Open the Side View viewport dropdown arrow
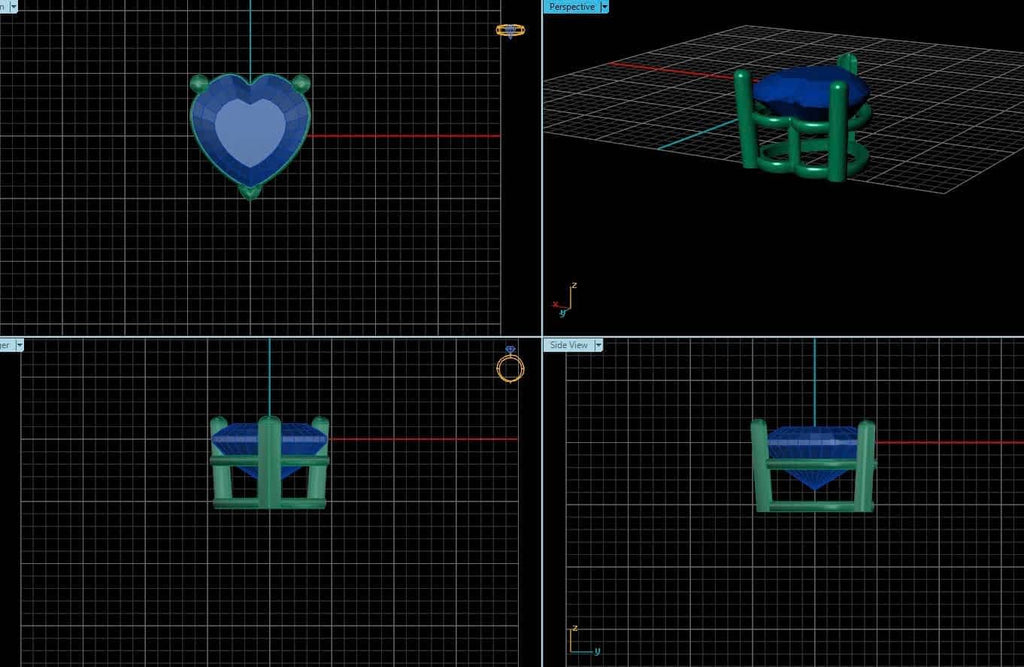Screen dimensions: 1024x667 tap(599, 345)
